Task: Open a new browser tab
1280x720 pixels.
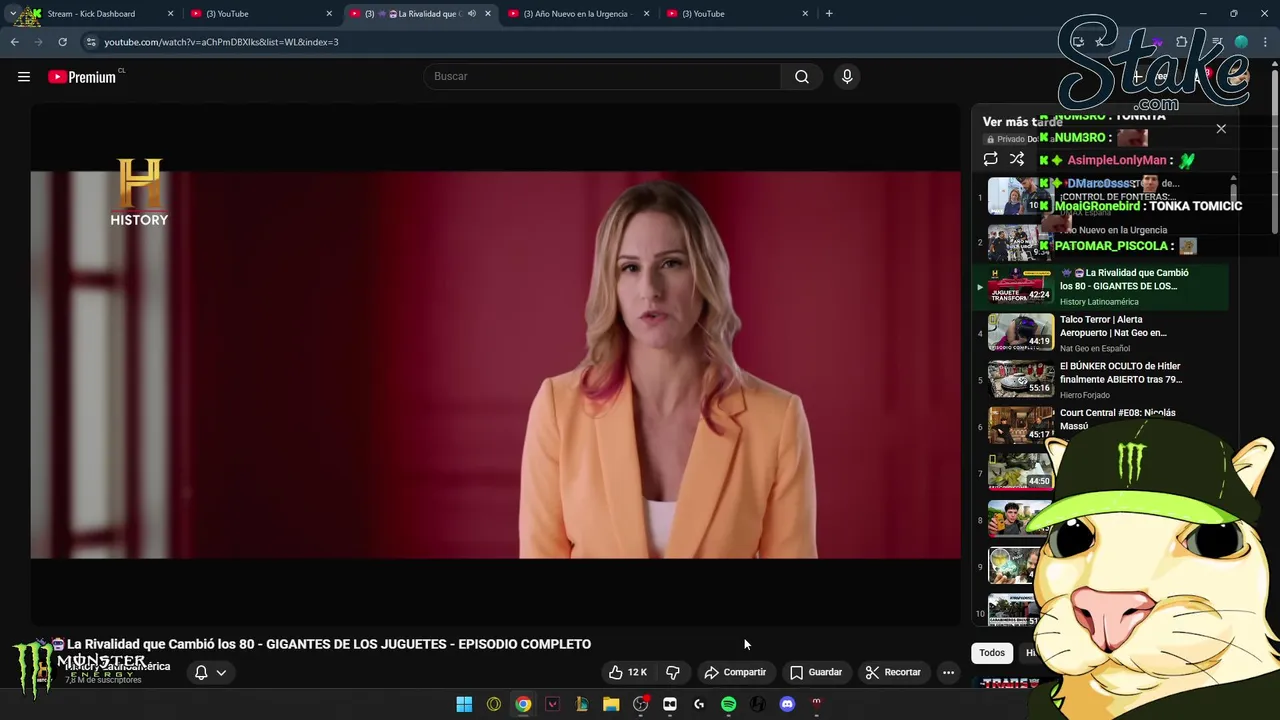Action: (x=829, y=14)
